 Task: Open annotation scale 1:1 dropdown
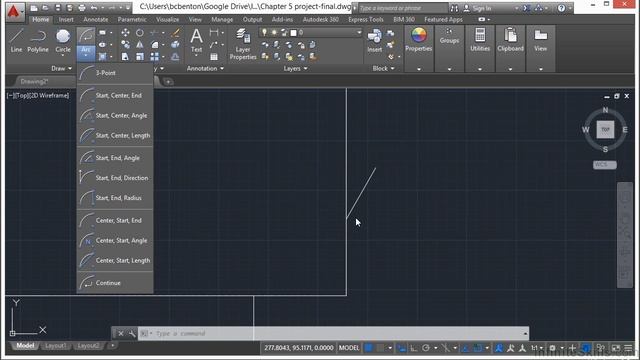tap(536, 348)
